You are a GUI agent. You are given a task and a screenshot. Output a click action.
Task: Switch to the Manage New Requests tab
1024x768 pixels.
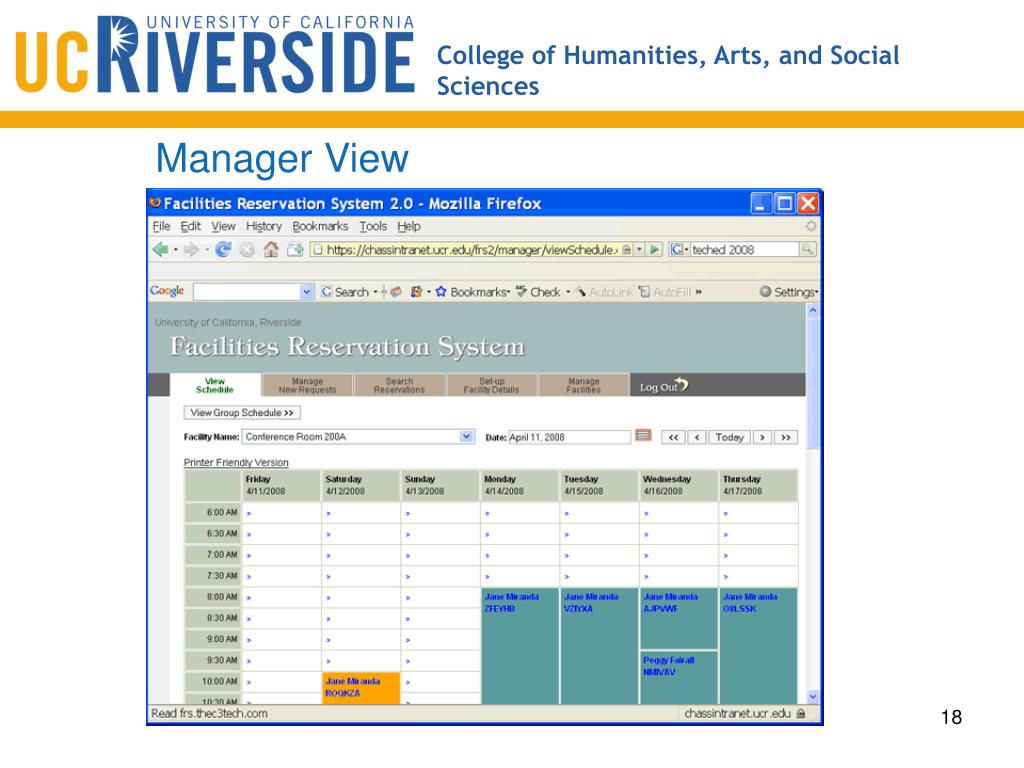tap(307, 385)
